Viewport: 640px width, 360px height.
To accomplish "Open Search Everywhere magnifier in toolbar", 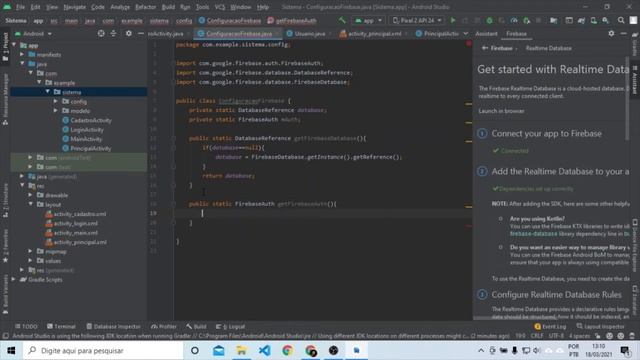I will [x=621, y=20].
